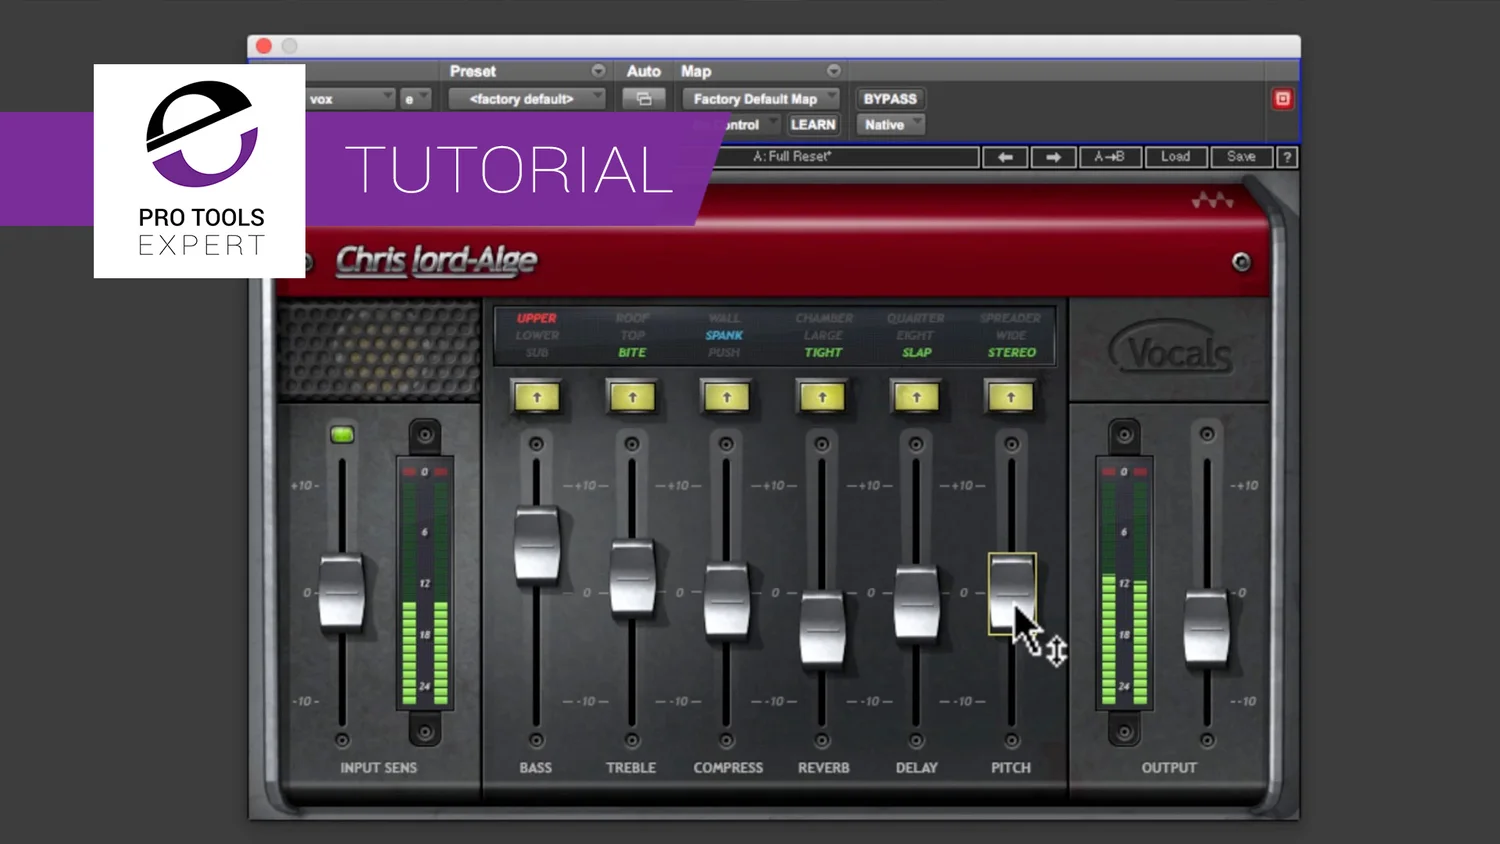
Task: Click the Save button
Action: coord(1241,157)
